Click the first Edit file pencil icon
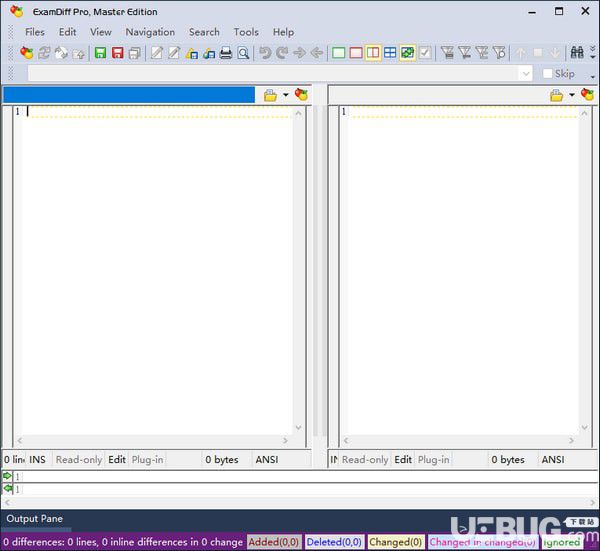The height and width of the screenshot is (551, 600). pyautogui.click(x=157, y=52)
